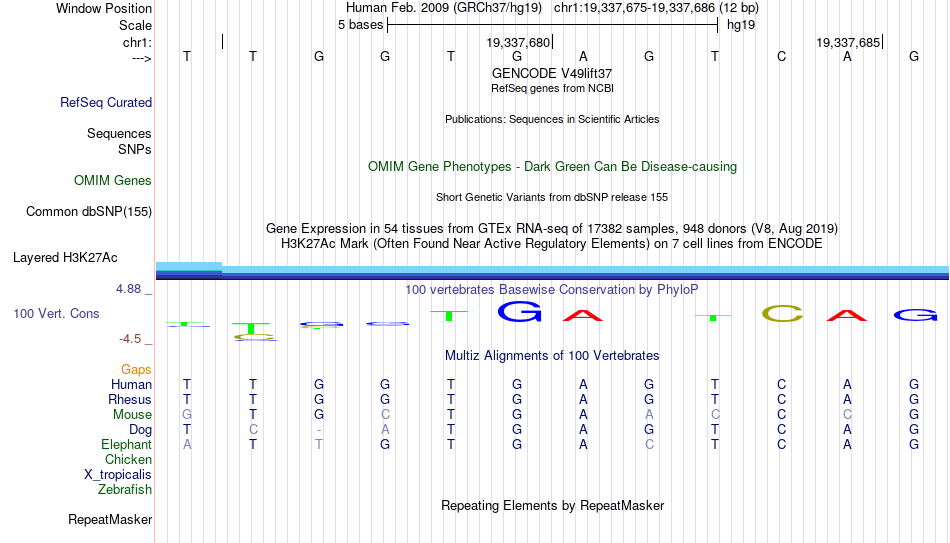Select the Window Position label
Screen dimensions: 950x543
104,8
